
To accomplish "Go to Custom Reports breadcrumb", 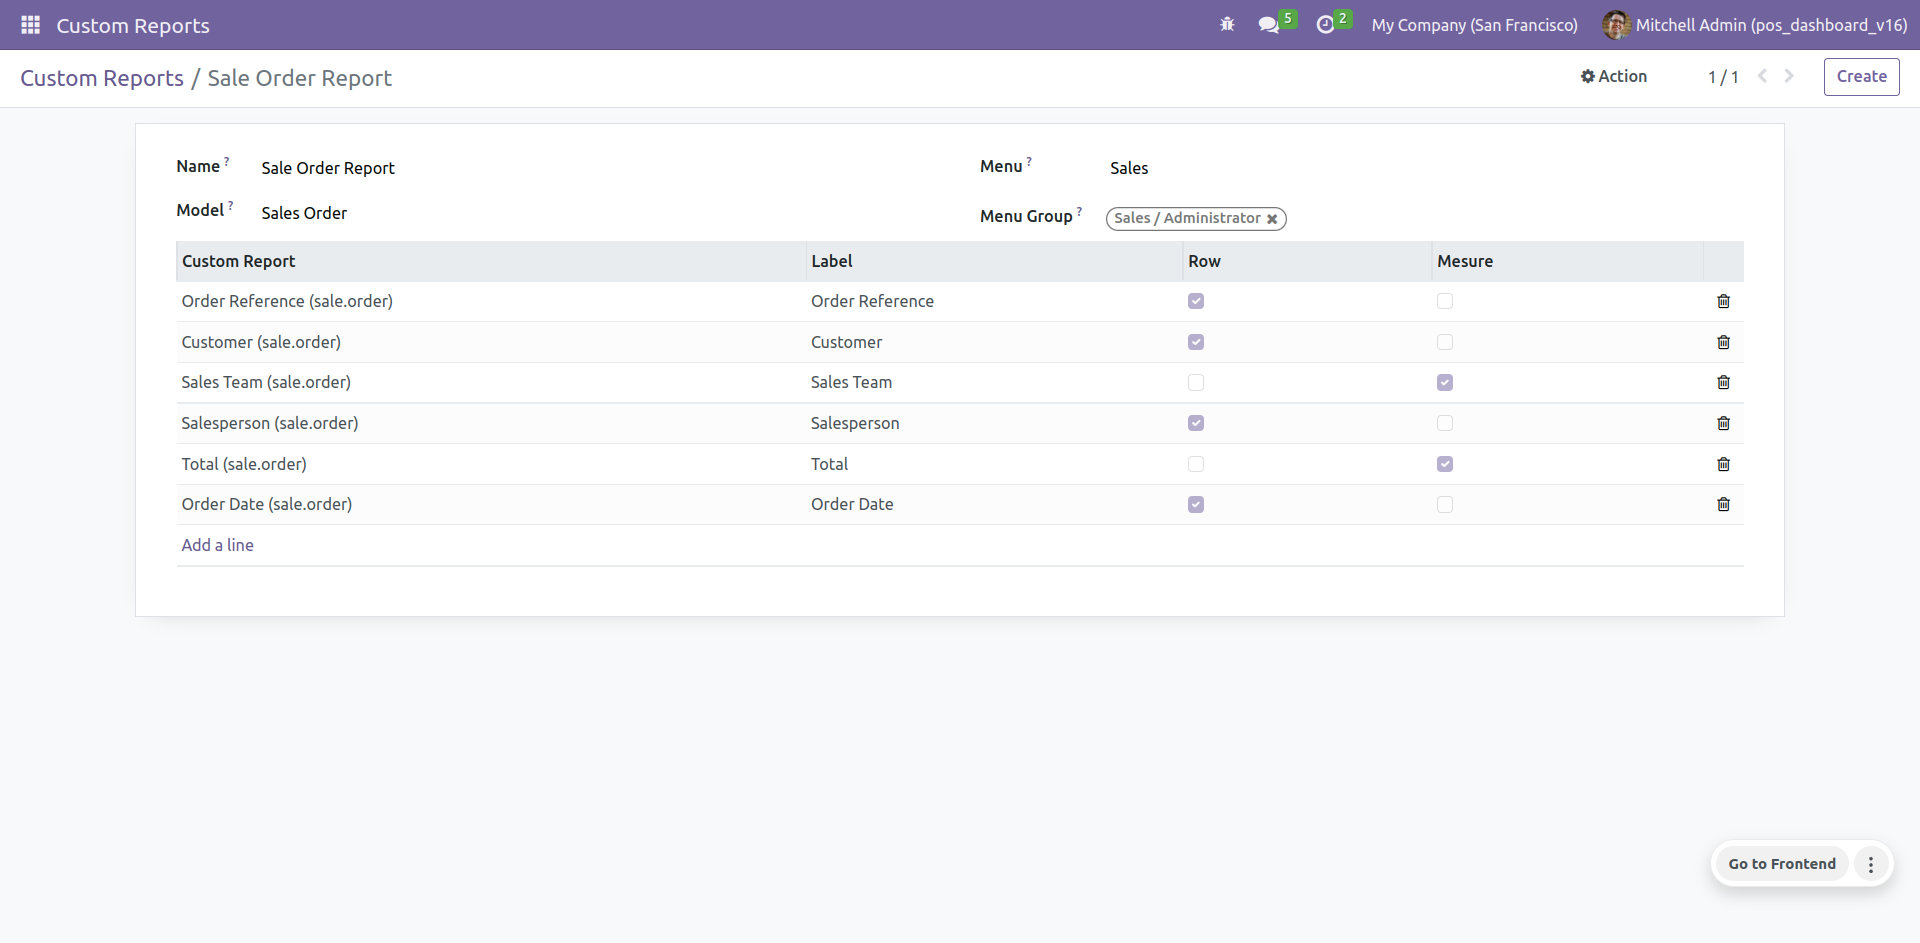I will pyautogui.click(x=102, y=78).
